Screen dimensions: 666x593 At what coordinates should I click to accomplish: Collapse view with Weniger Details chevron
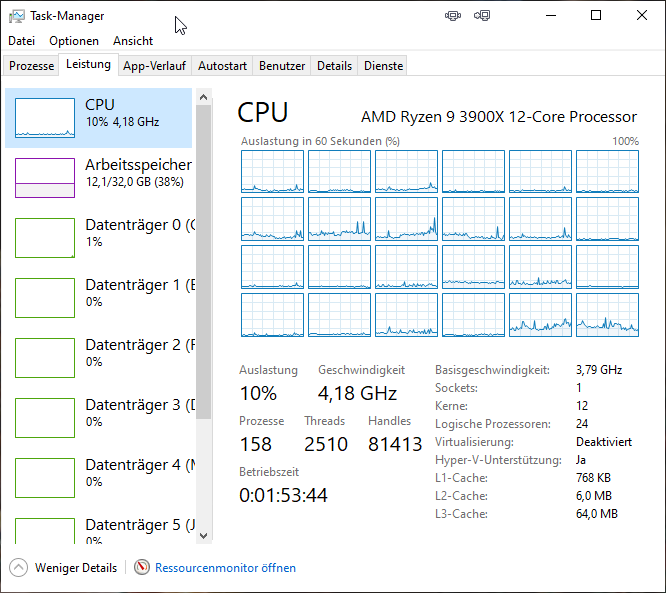click(x=19, y=568)
